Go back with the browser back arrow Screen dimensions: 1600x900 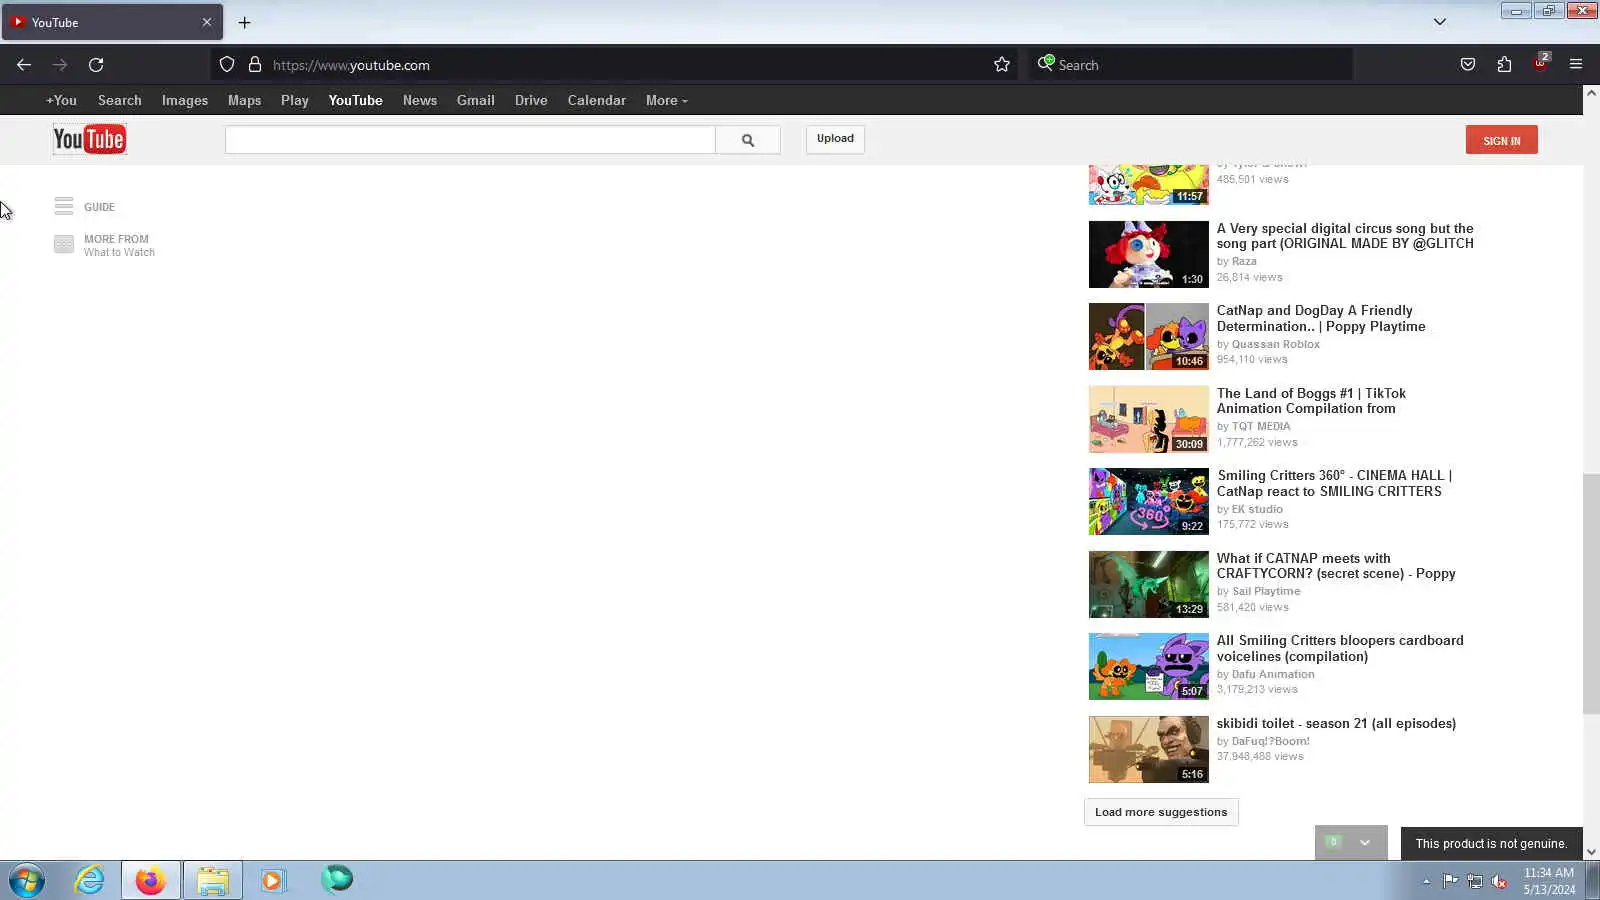point(24,65)
